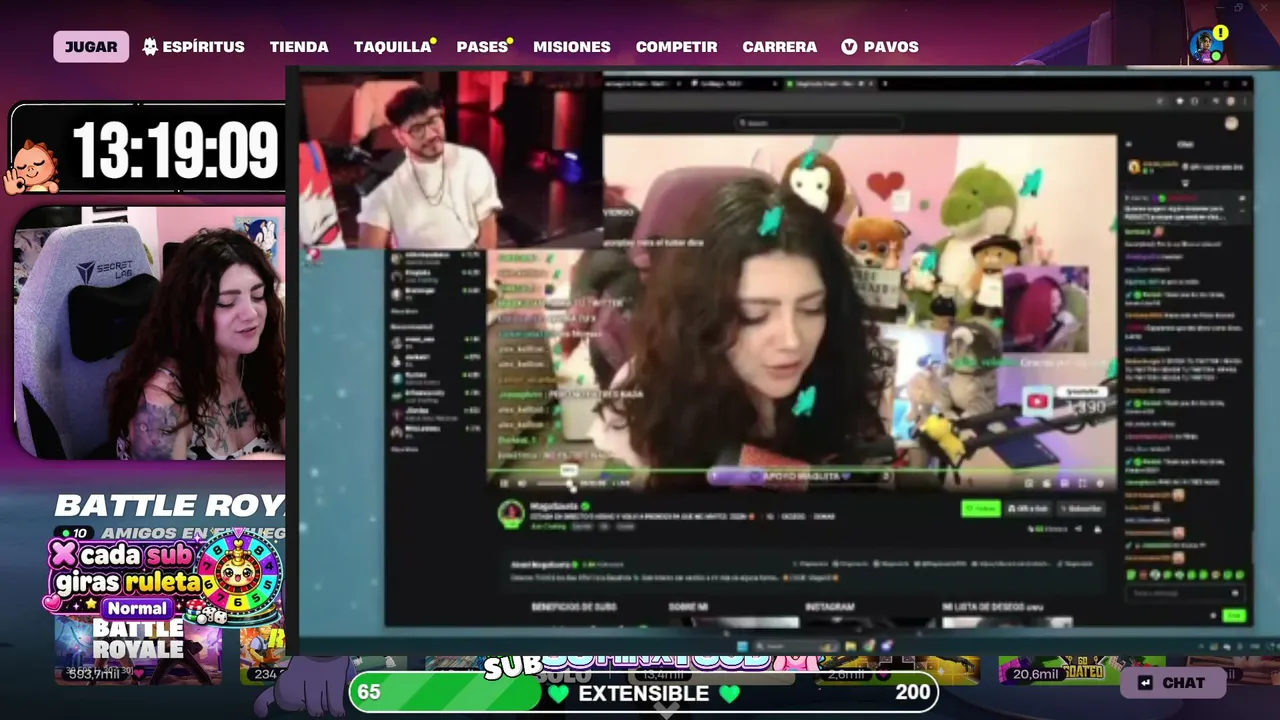Open the COMPETIR tab
The height and width of the screenshot is (720, 1280).
[677, 47]
